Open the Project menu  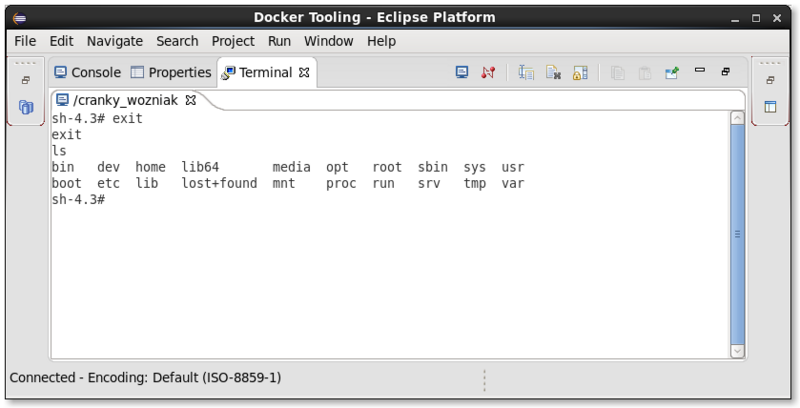click(233, 41)
